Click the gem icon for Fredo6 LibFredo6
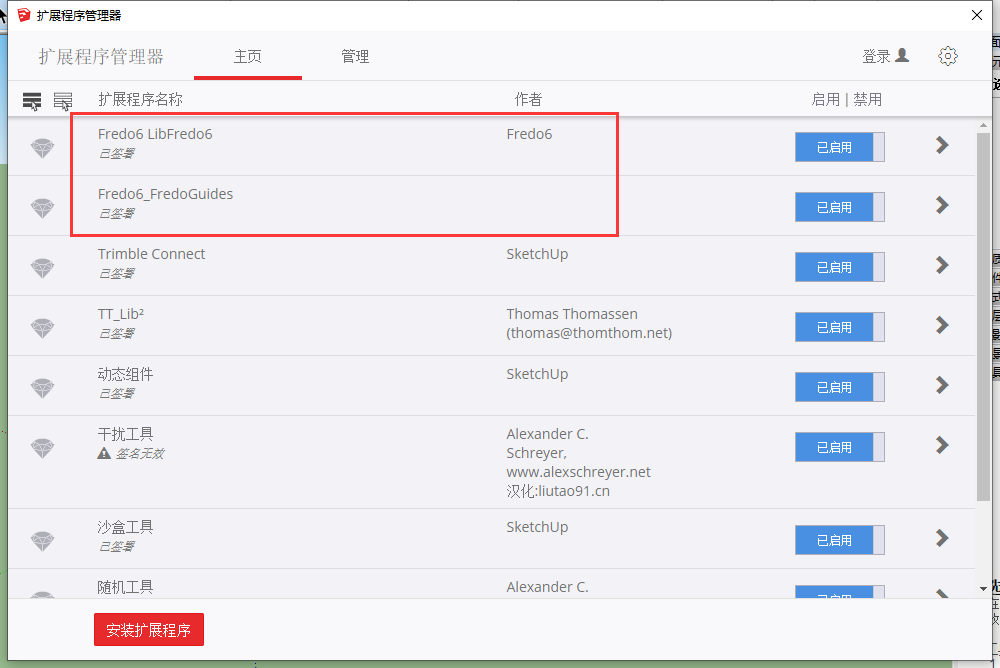The width and height of the screenshot is (1000, 668). (x=43, y=148)
